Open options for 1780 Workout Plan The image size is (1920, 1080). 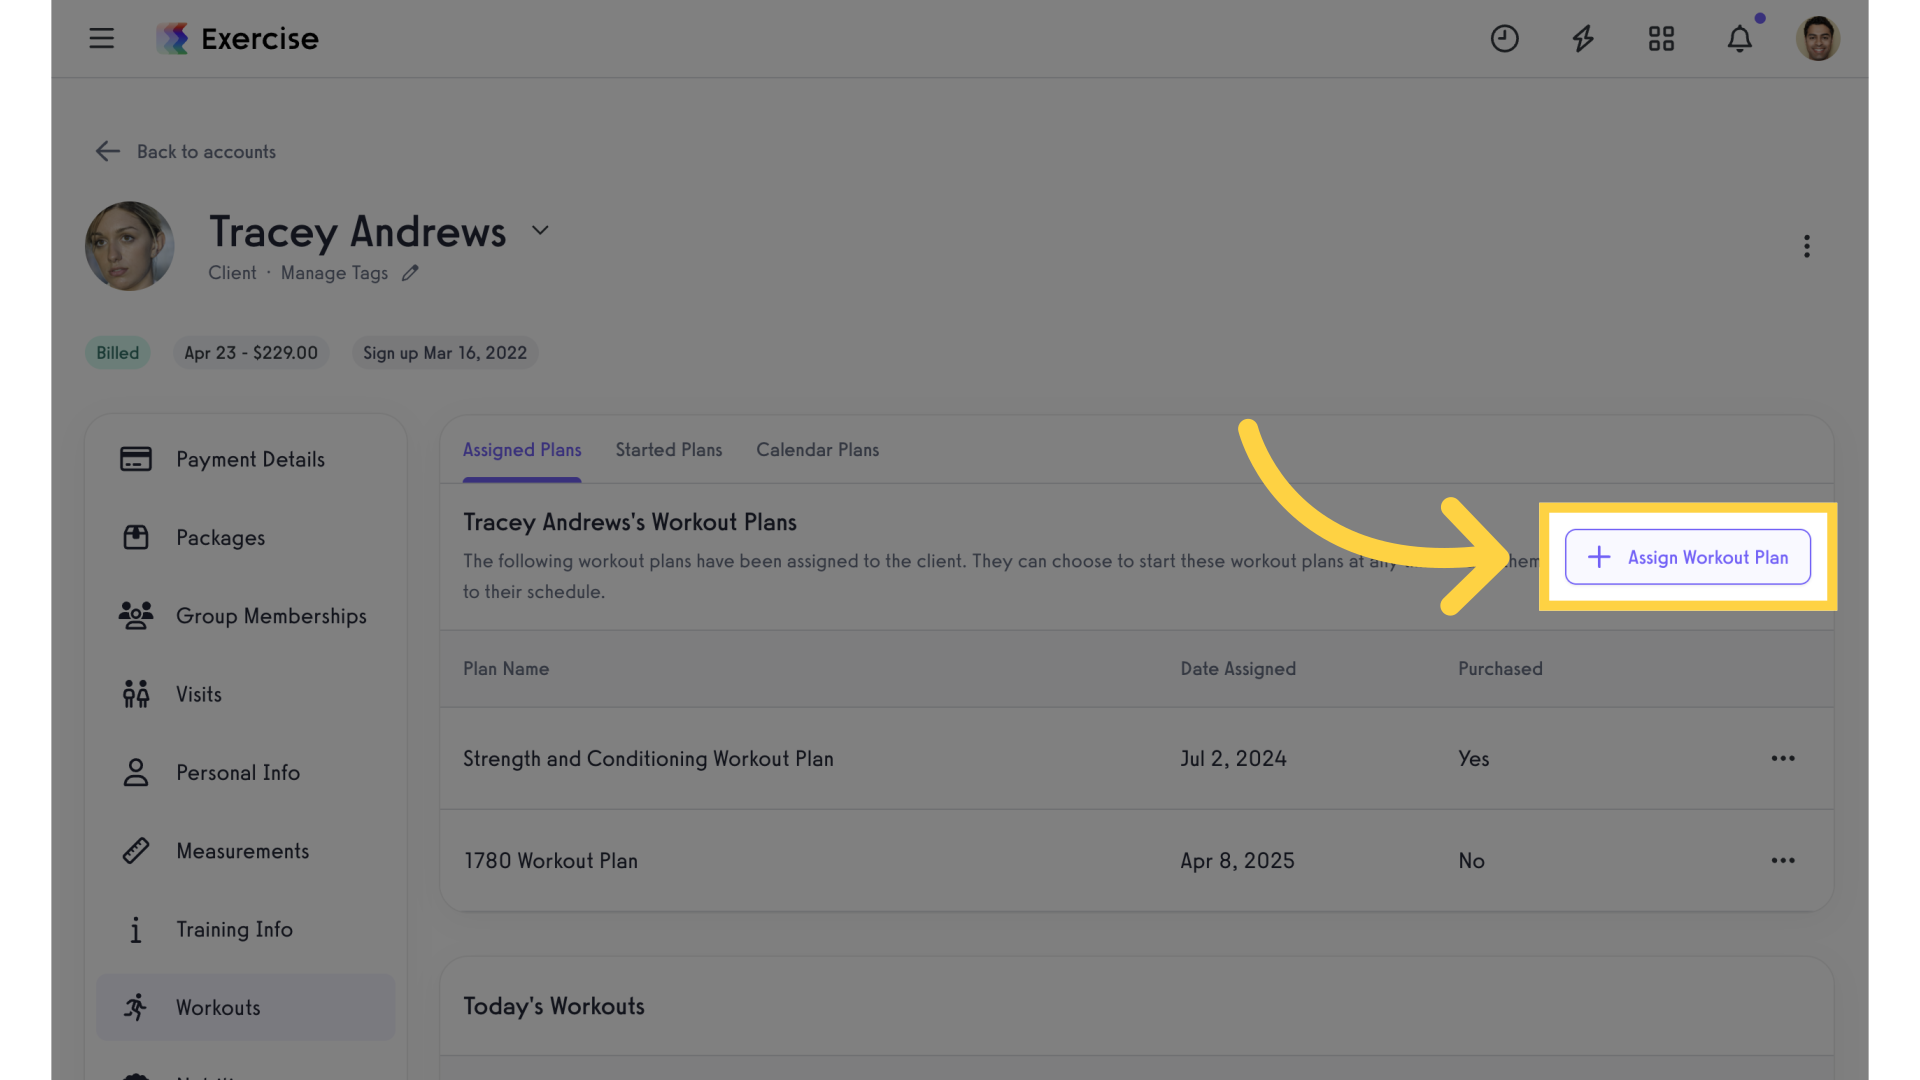coord(1783,860)
